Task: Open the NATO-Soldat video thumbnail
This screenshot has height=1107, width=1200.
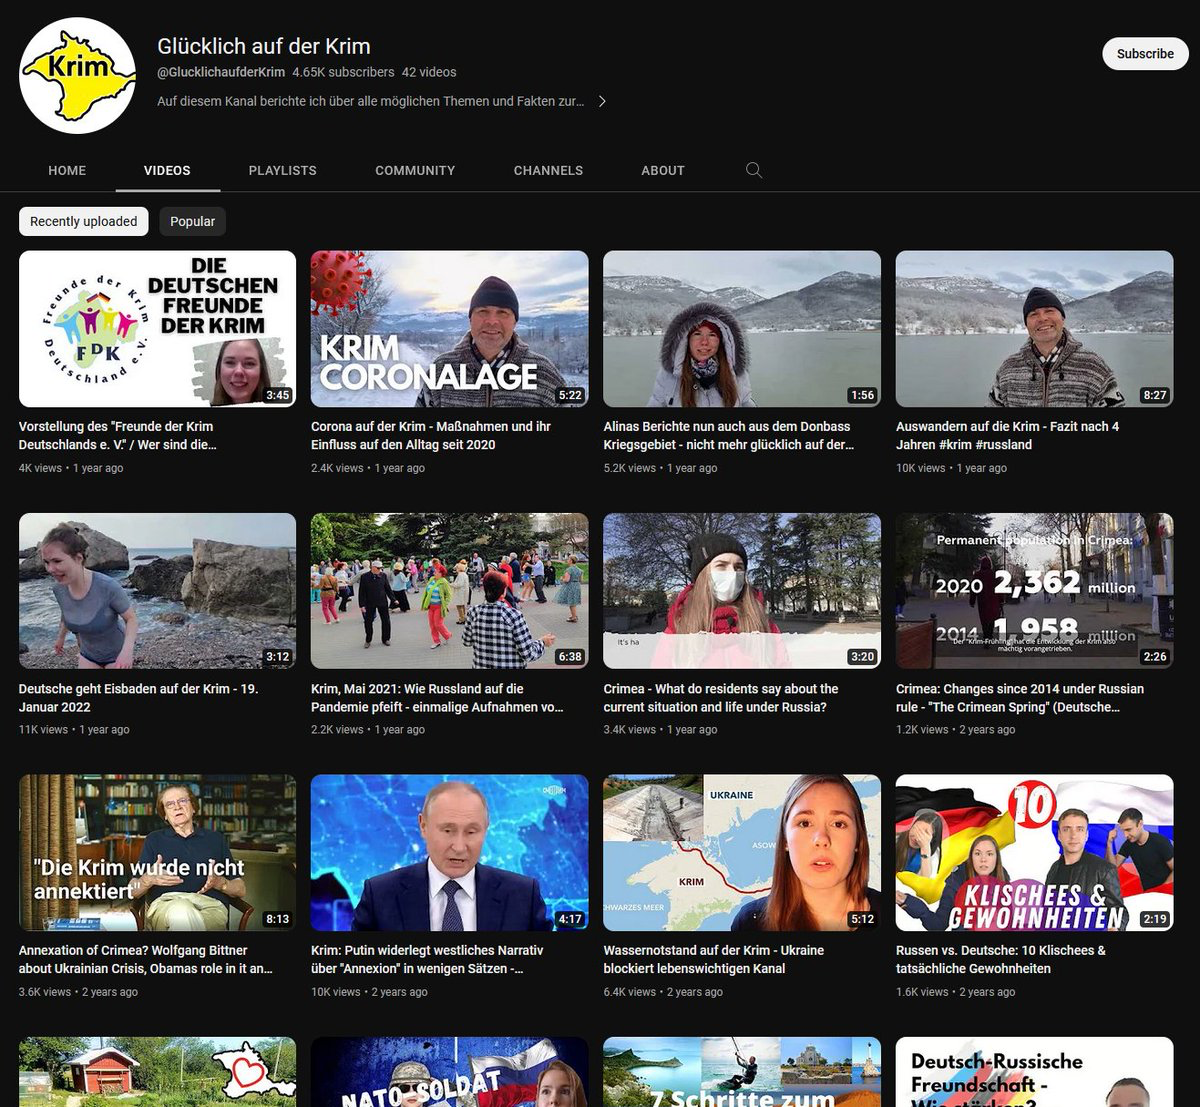Action: (x=450, y=1072)
